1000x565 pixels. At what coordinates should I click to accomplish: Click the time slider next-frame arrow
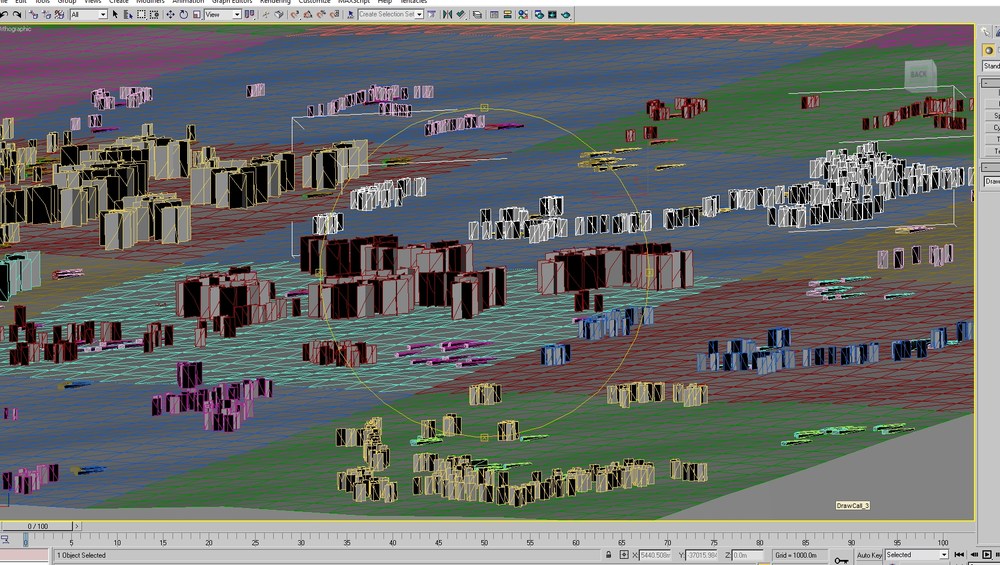click(77, 526)
